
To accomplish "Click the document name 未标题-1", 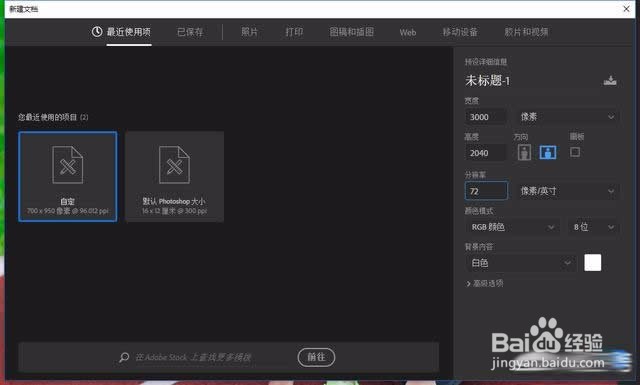I will pyautogui.click(x=487, y=80).
